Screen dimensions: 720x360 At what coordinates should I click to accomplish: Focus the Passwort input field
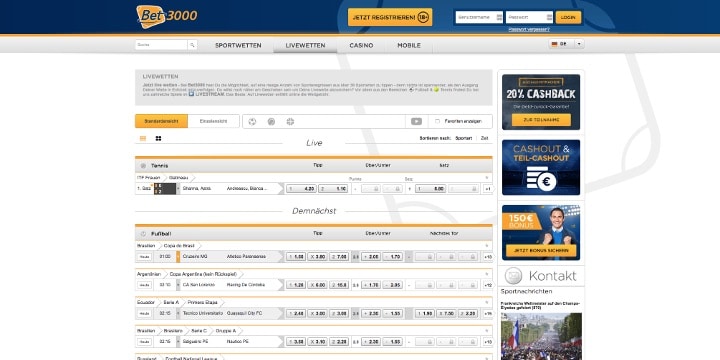tap(529, 17)
